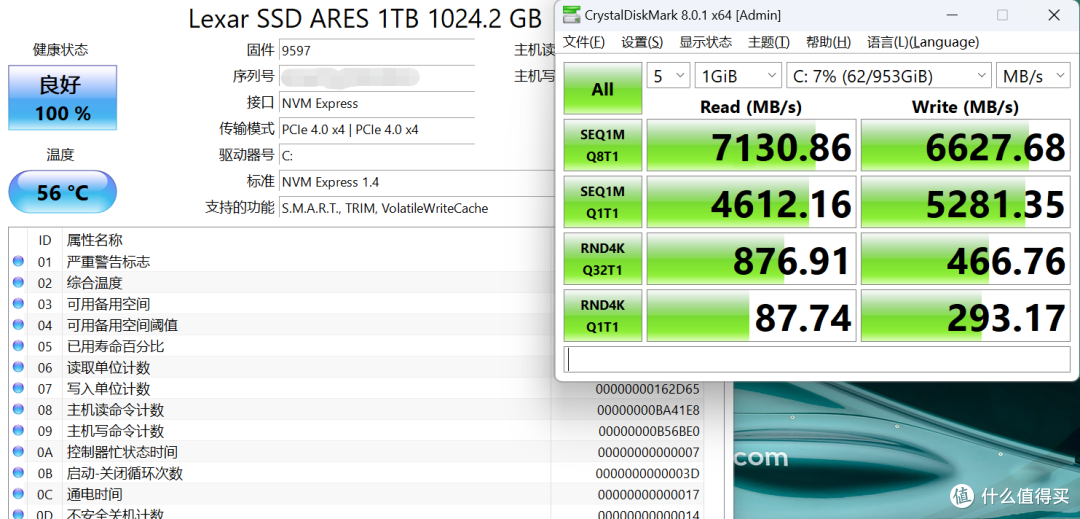Start the RND4K Q1T1 test
This screenshot has height=519, width=1080.
point(603,315)
